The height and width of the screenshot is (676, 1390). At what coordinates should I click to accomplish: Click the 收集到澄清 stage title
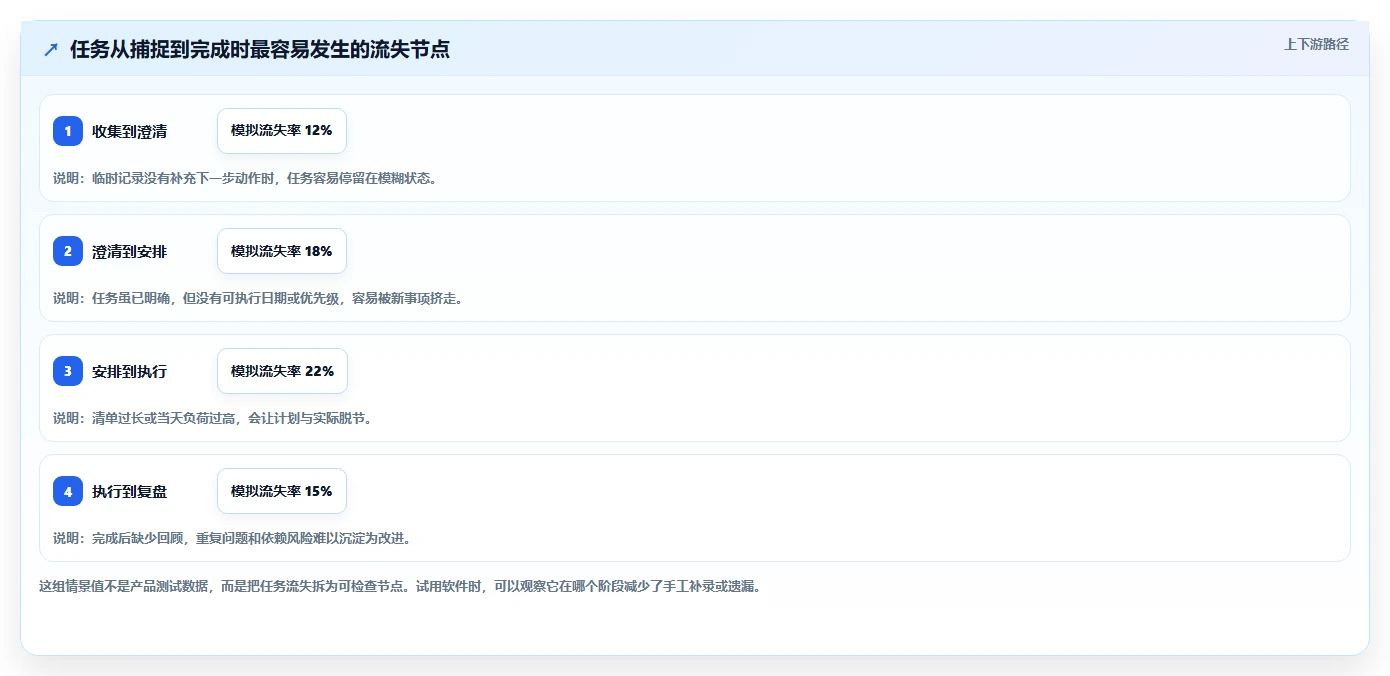(129, 131)
